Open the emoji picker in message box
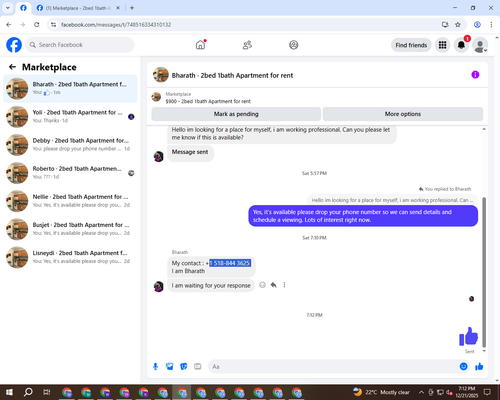 pyautogui.click(x=463, y=367)
